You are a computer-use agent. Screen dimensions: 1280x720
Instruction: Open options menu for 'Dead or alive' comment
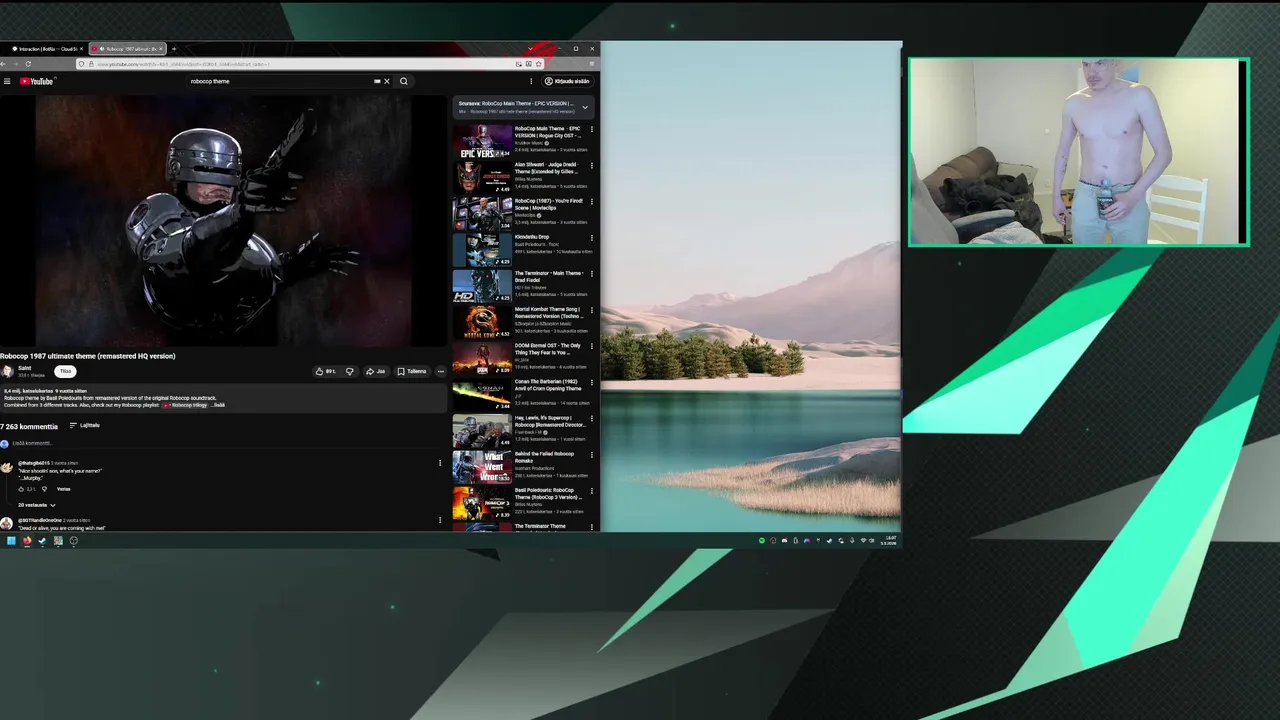(x=440, y=520)
